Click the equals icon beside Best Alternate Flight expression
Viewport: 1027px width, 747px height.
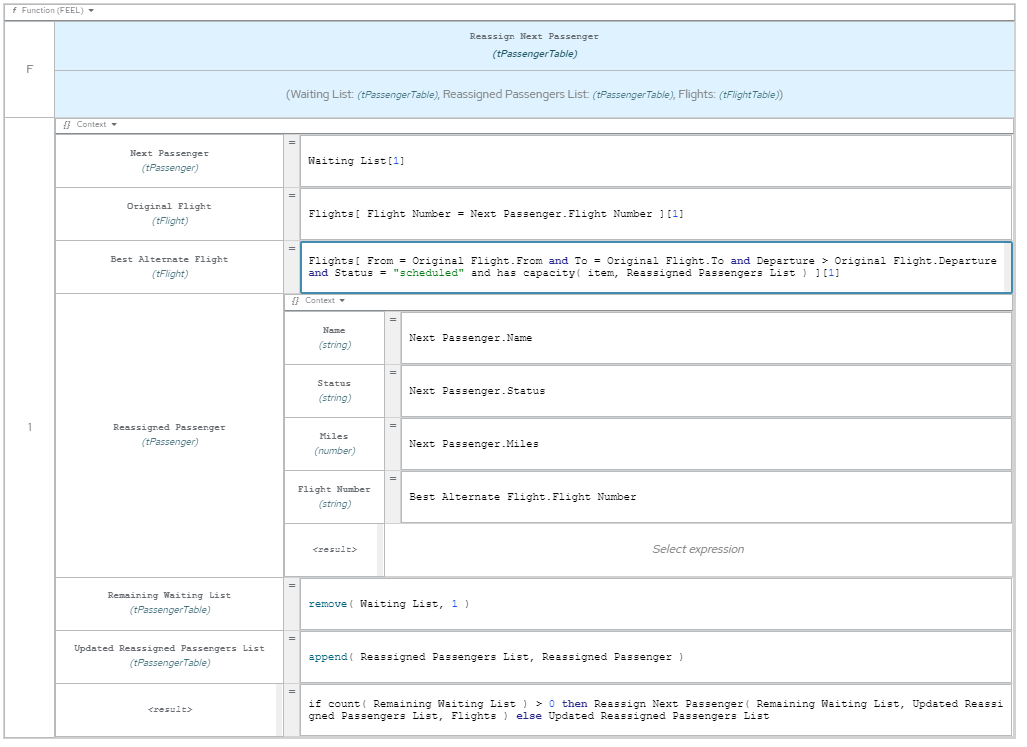(x=292, y=249)
